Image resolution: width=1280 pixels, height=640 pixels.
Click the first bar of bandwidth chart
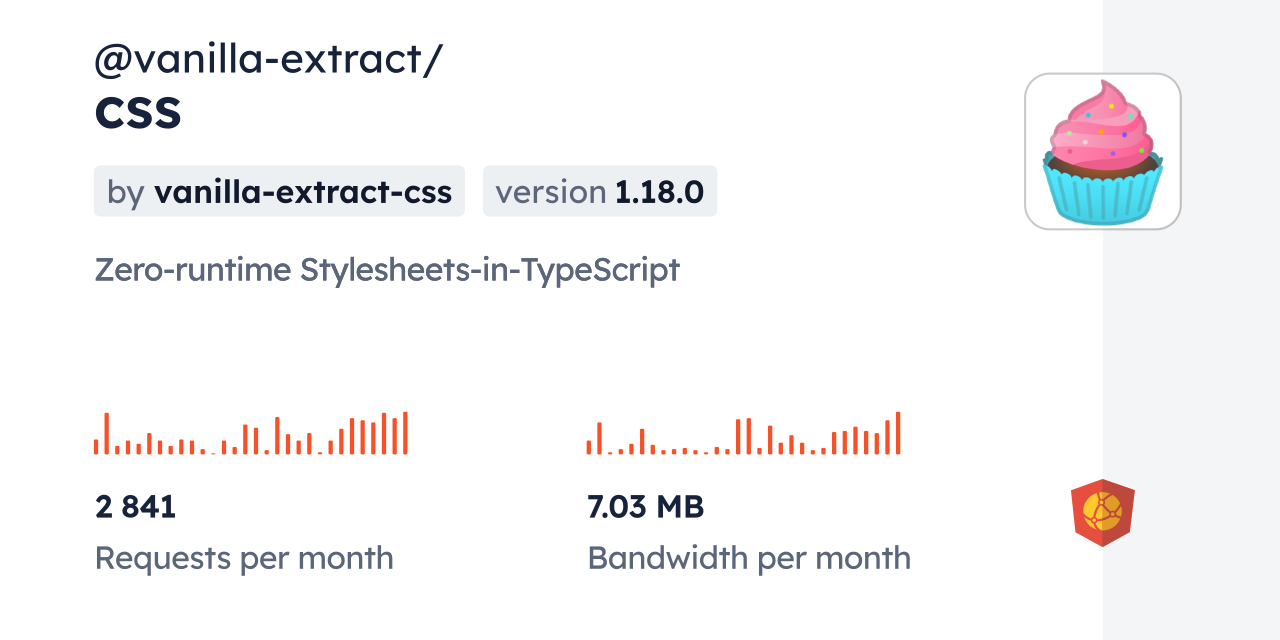pyautogui.click(x=589, y=447)
